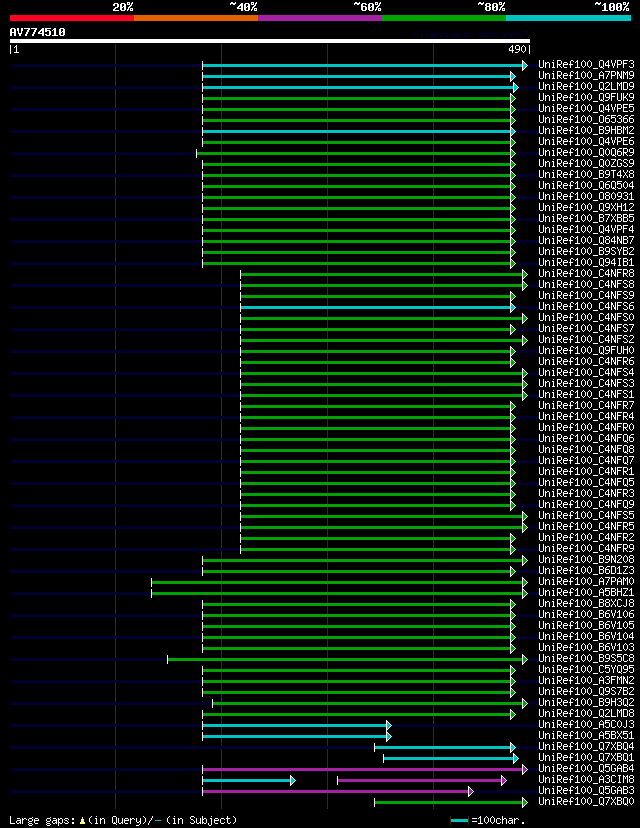Open the UniRef100_A7PNM9 hit label
Screen dimensions: 640x828
[x=586, y=76]
